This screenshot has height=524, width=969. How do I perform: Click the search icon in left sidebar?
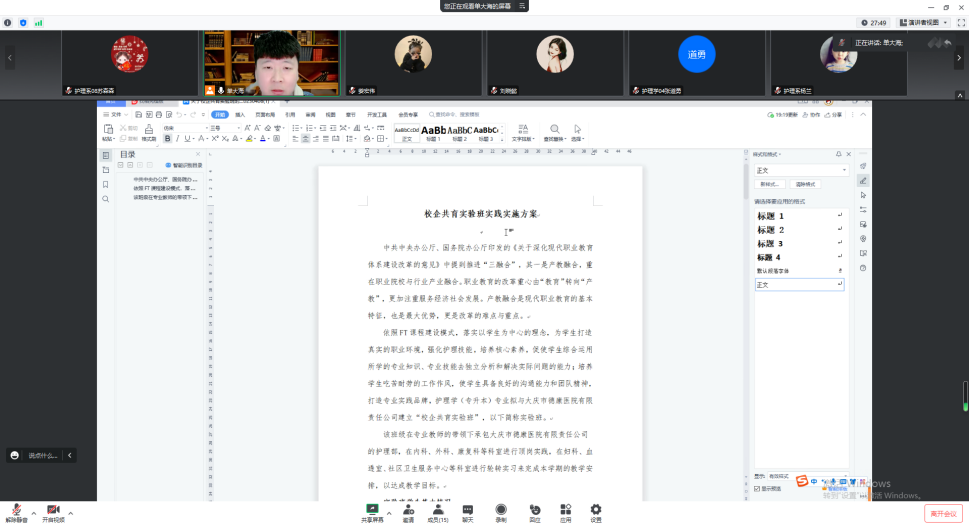[106, 199]
